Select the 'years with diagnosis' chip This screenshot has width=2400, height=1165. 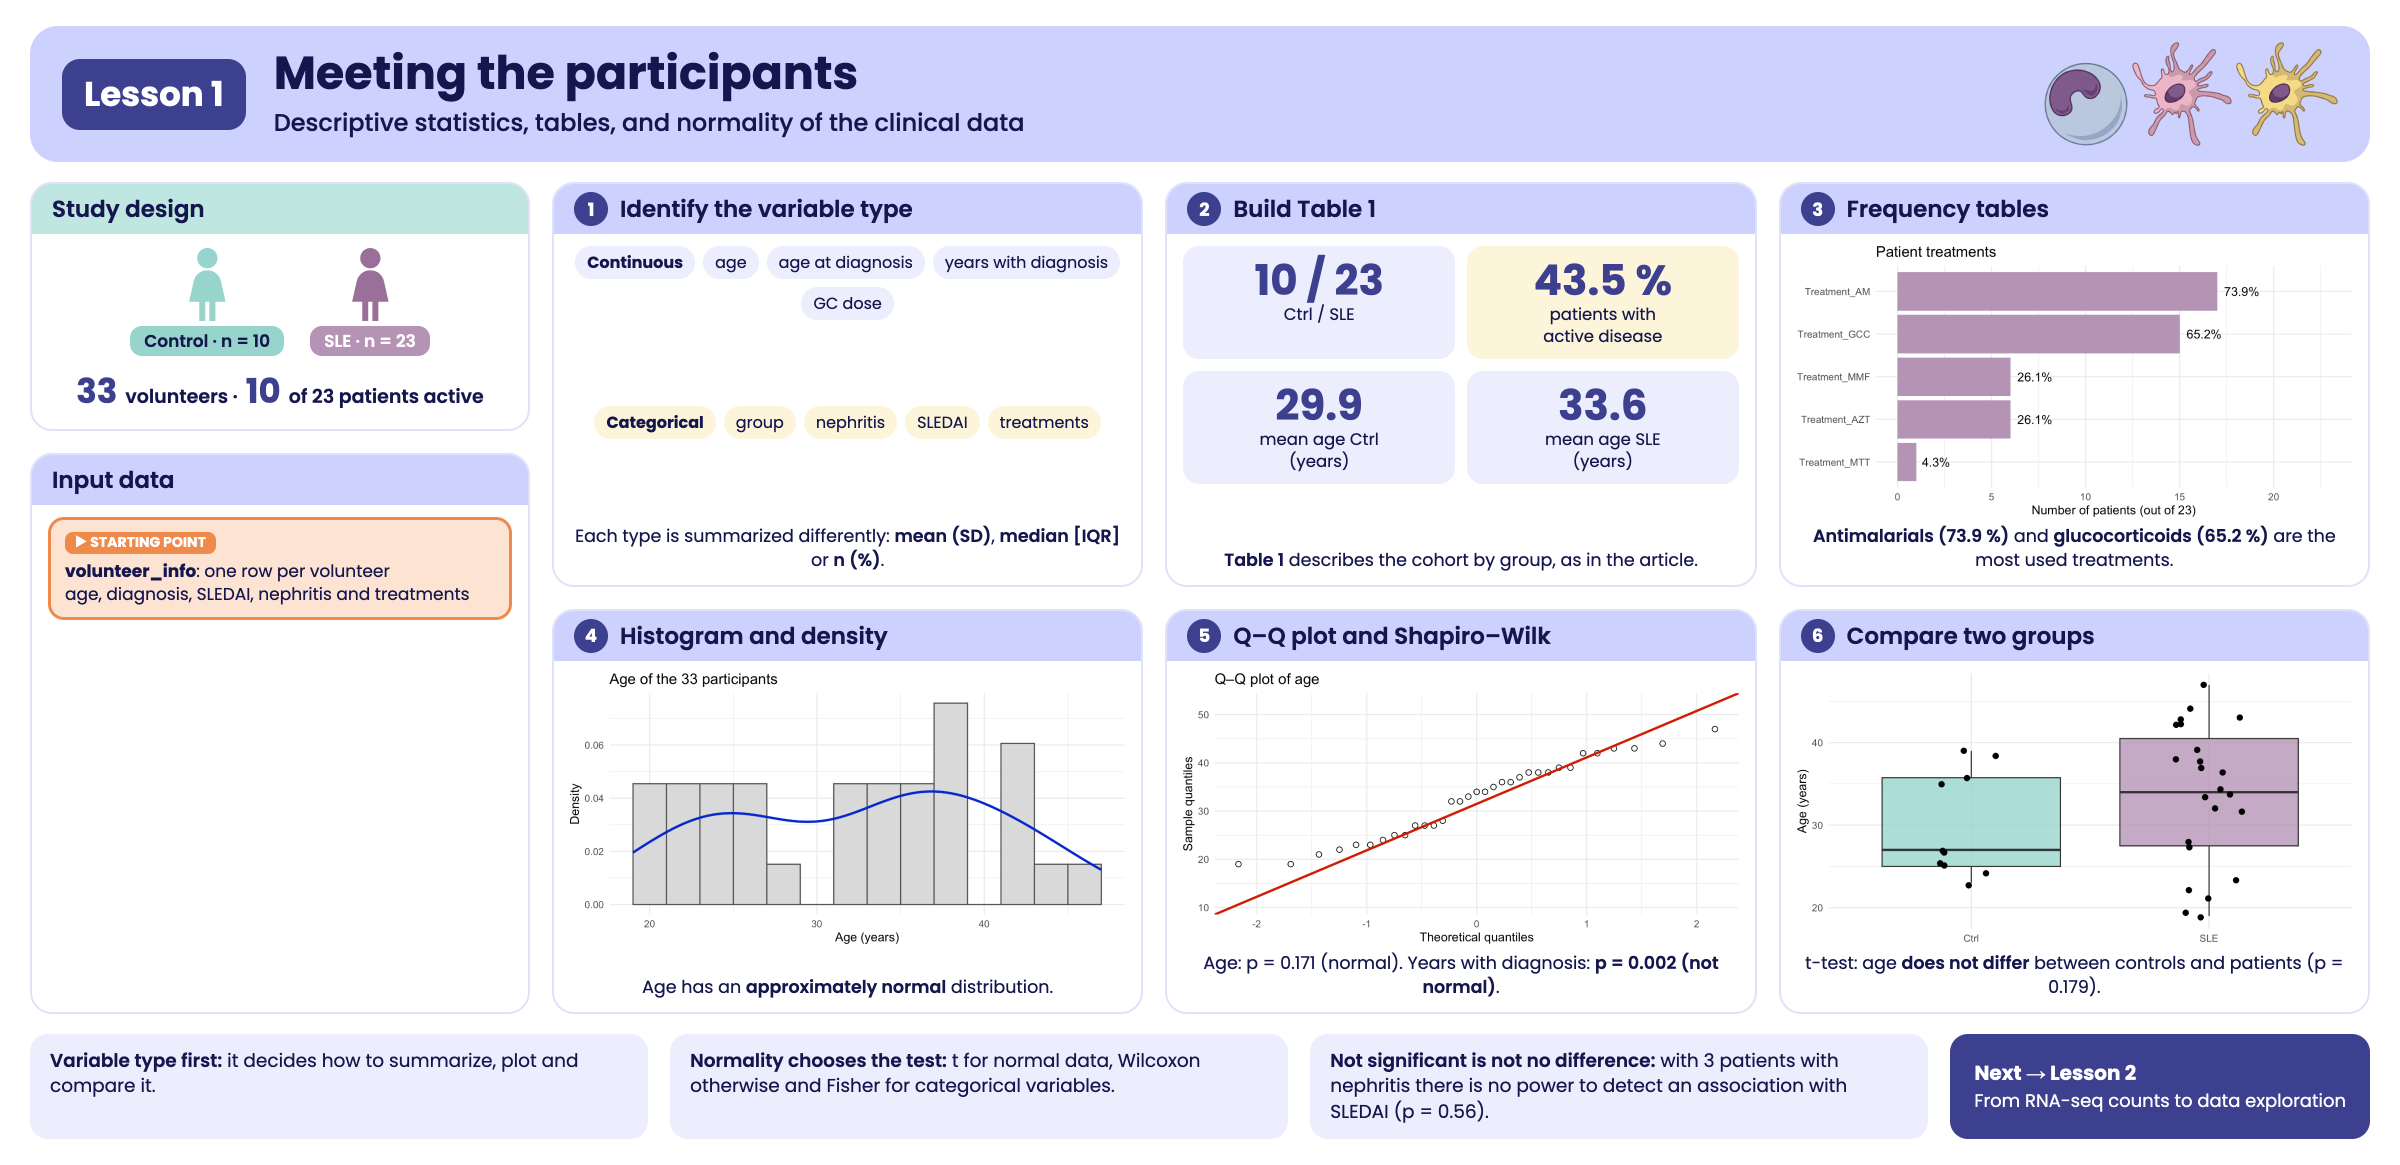(1026, 262)
